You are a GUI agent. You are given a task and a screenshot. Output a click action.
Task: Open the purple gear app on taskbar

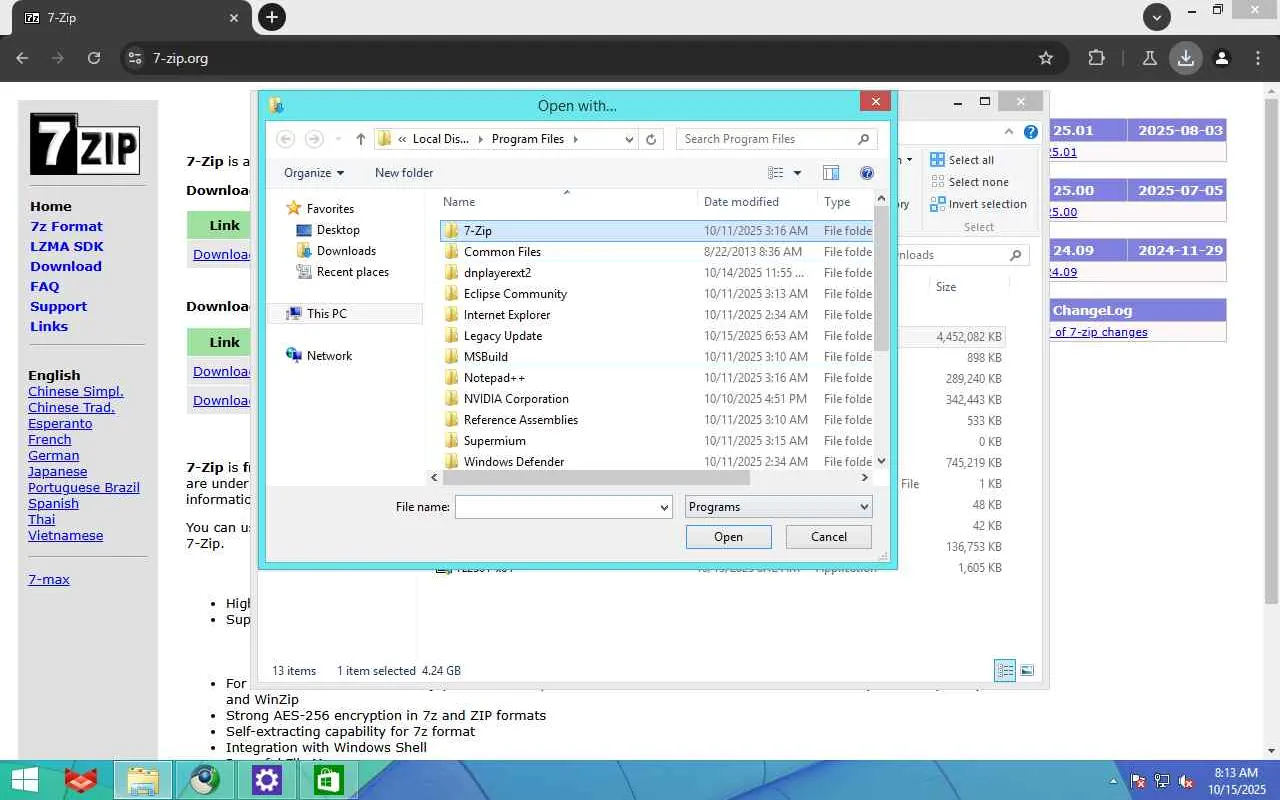click(x=267, y=780)
